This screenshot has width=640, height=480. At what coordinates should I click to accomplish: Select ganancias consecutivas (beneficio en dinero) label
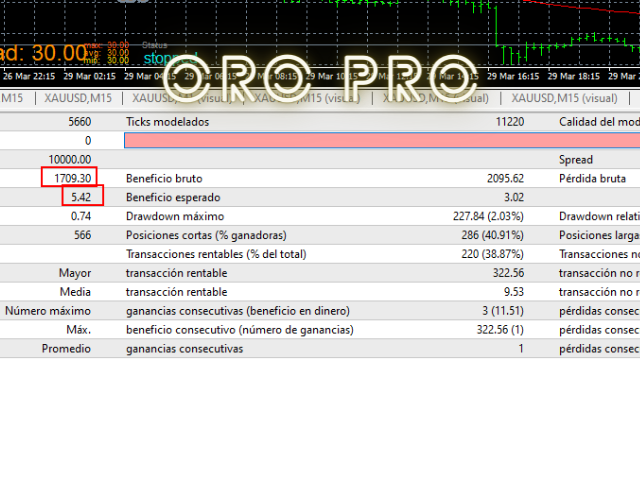coord(238,311)
